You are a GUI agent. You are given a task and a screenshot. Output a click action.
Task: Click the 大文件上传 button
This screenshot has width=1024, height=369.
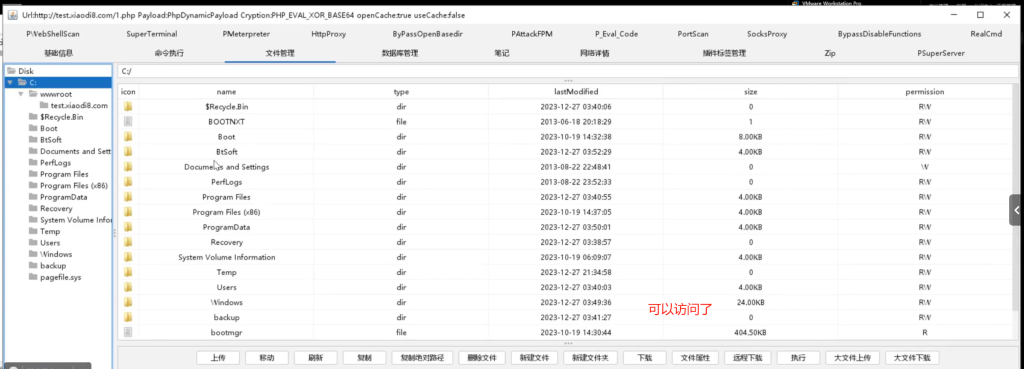tap(853, 358)
